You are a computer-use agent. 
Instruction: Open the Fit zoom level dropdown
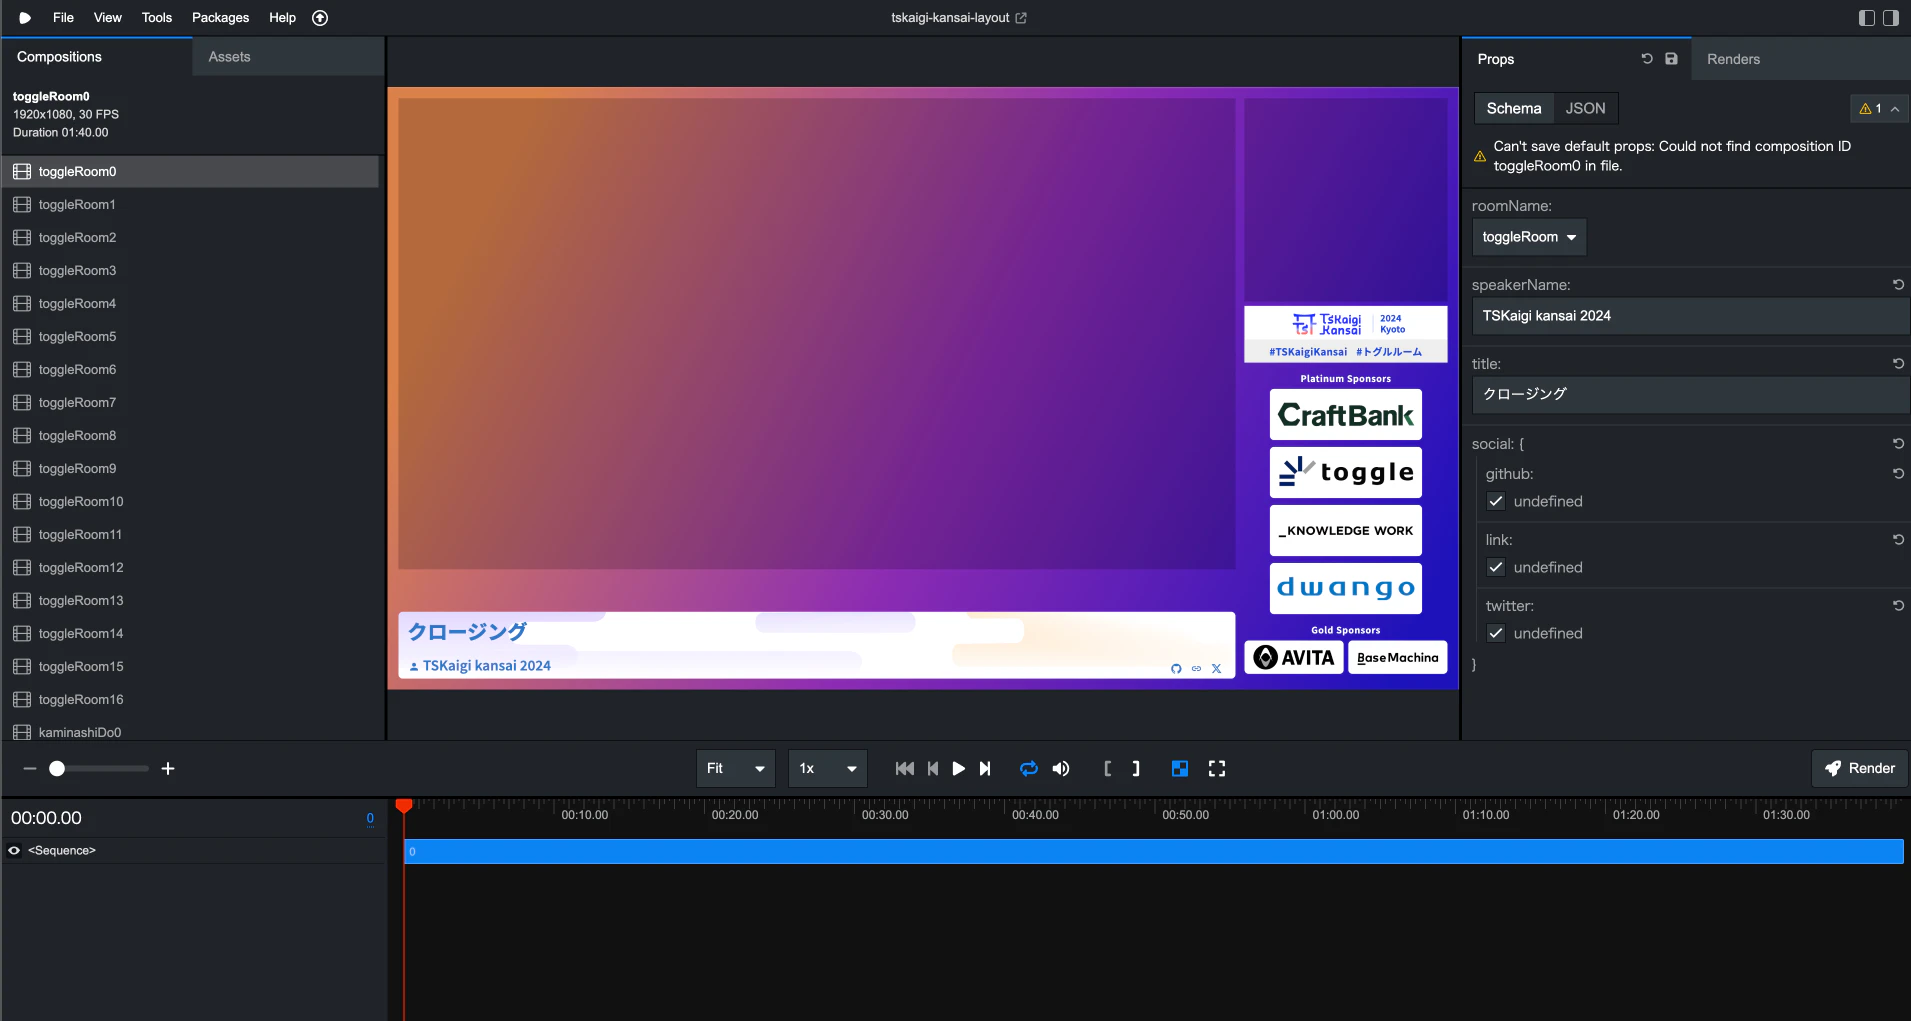pos(736,768)
